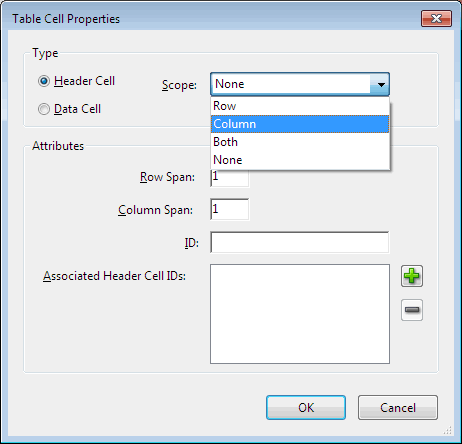Select the Header Cell radio button
The image size is (462, 444).
click(x=44, y=81)
